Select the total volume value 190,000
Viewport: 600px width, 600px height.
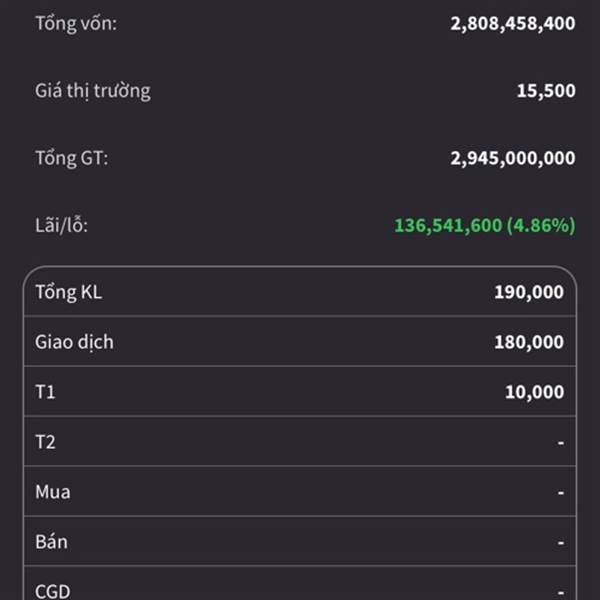click(x=528, y=292)
